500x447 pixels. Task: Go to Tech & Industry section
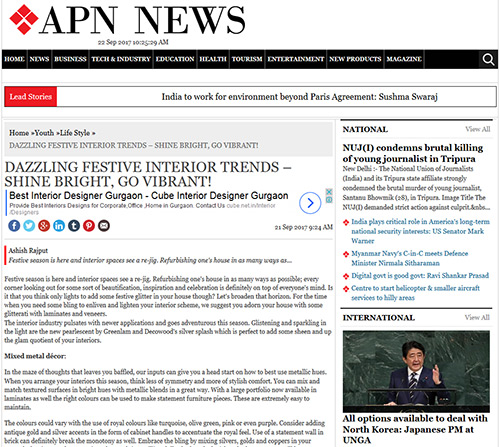click(x=121, y=59)
